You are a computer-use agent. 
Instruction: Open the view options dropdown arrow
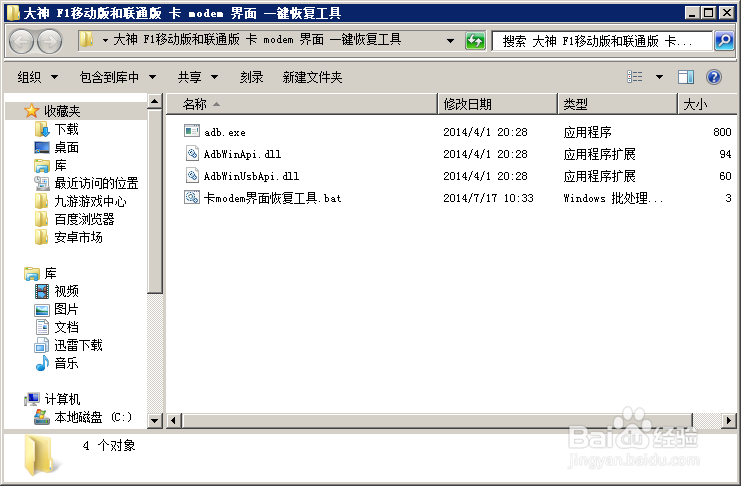(x=659, y=77)
